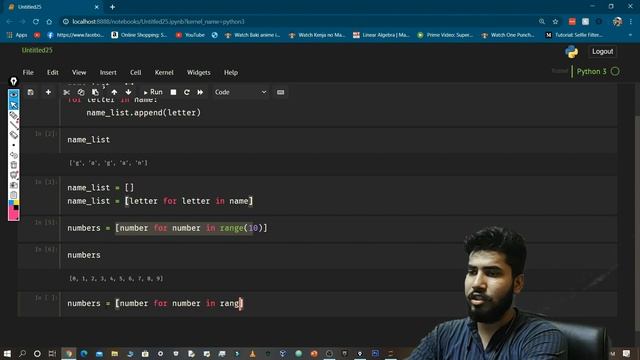Click the Logout button
This screenshot has width=640, height=360.
[x=602, y=51]
